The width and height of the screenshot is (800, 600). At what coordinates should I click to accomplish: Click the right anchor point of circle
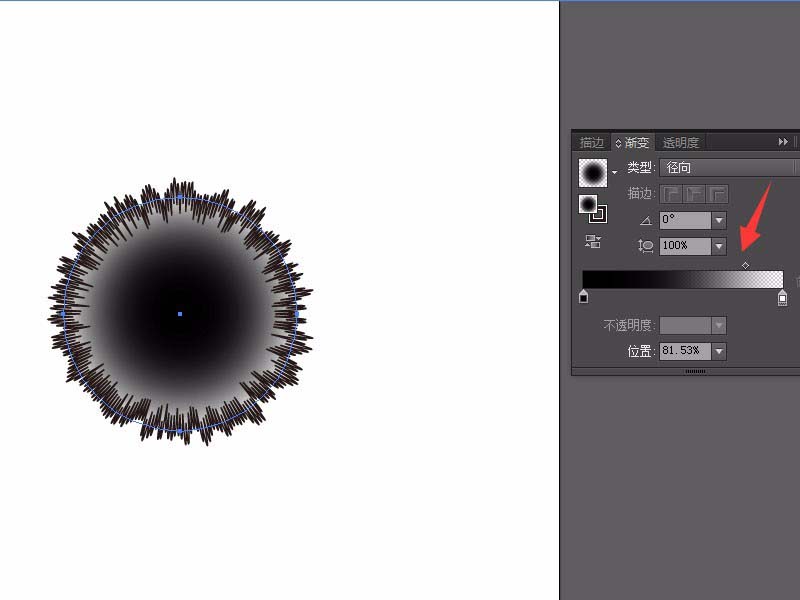pyautogui.click(x=296, y=314)
